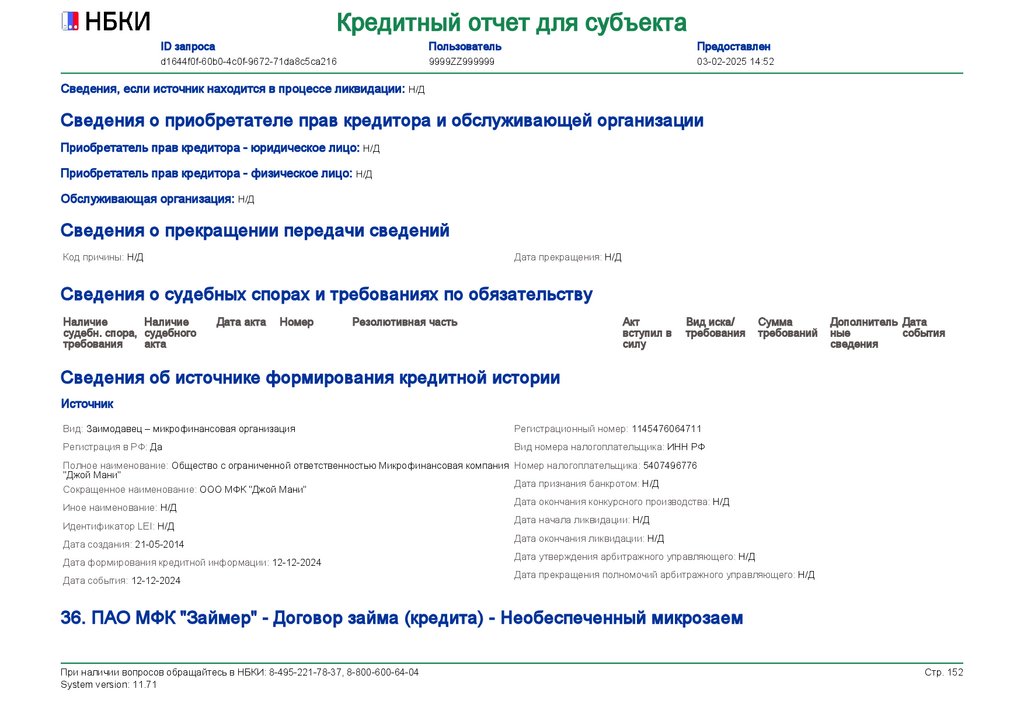Screen dimensions: 1024x724
Task: Click 'Приобретатель прав кредитора - юридическое лицо'
Action: 210,148
